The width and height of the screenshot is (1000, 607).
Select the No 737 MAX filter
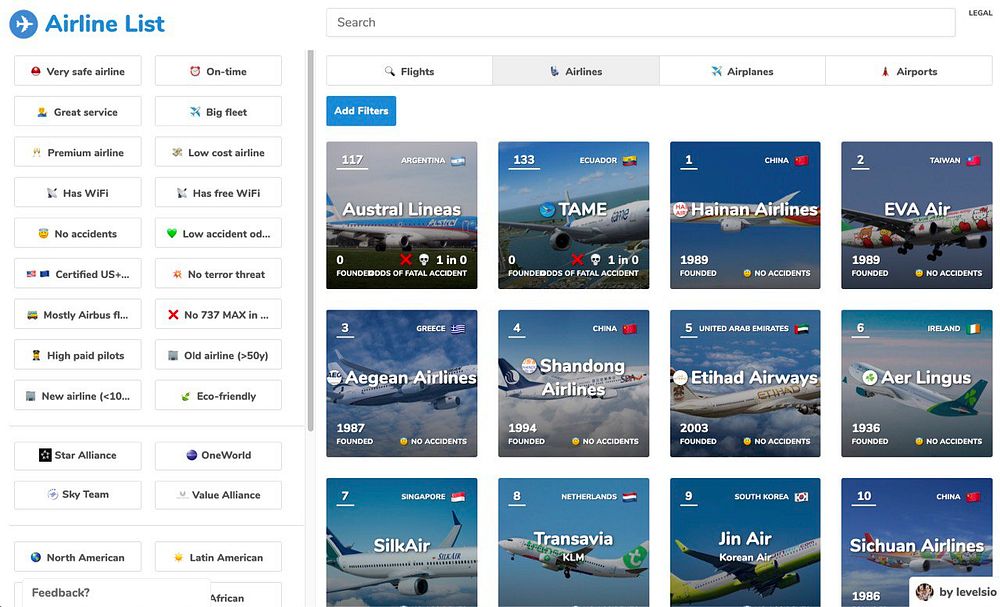(x=218, y=314)
